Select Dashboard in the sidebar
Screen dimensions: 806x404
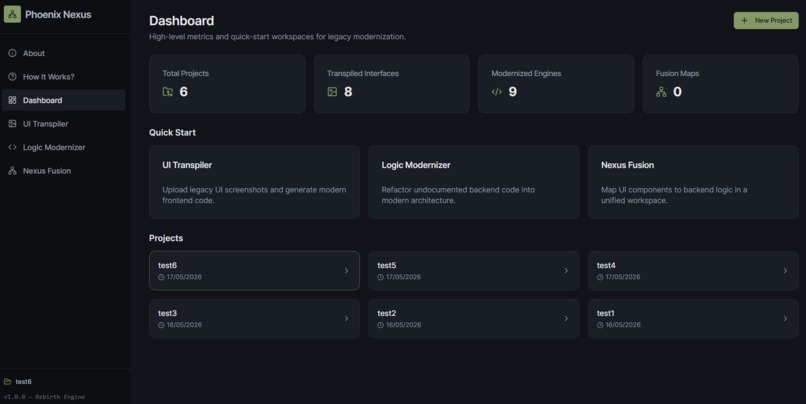[63, 100]
